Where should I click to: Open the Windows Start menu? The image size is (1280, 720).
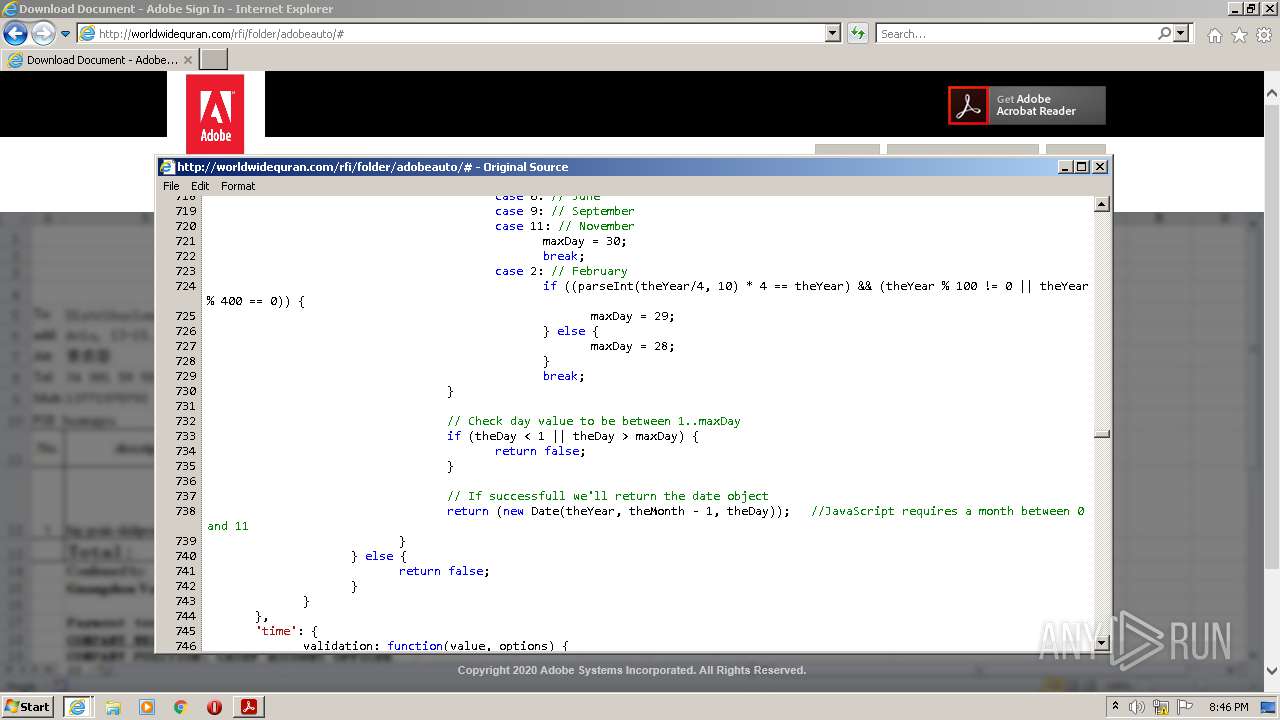pyautogui.click(x=27, y=706)
